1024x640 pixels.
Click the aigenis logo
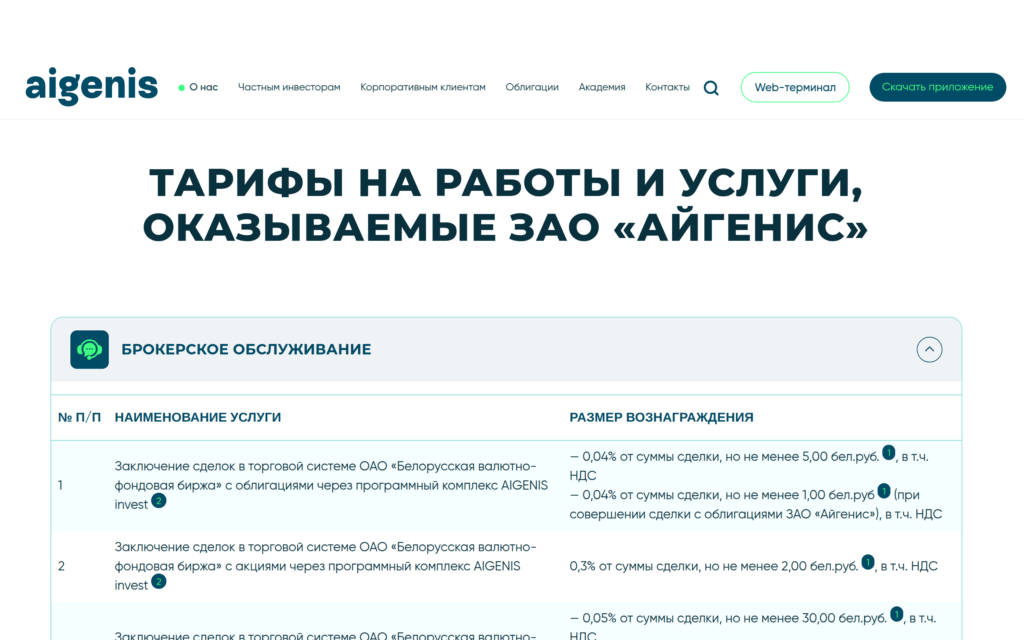(x=91, y=86)
